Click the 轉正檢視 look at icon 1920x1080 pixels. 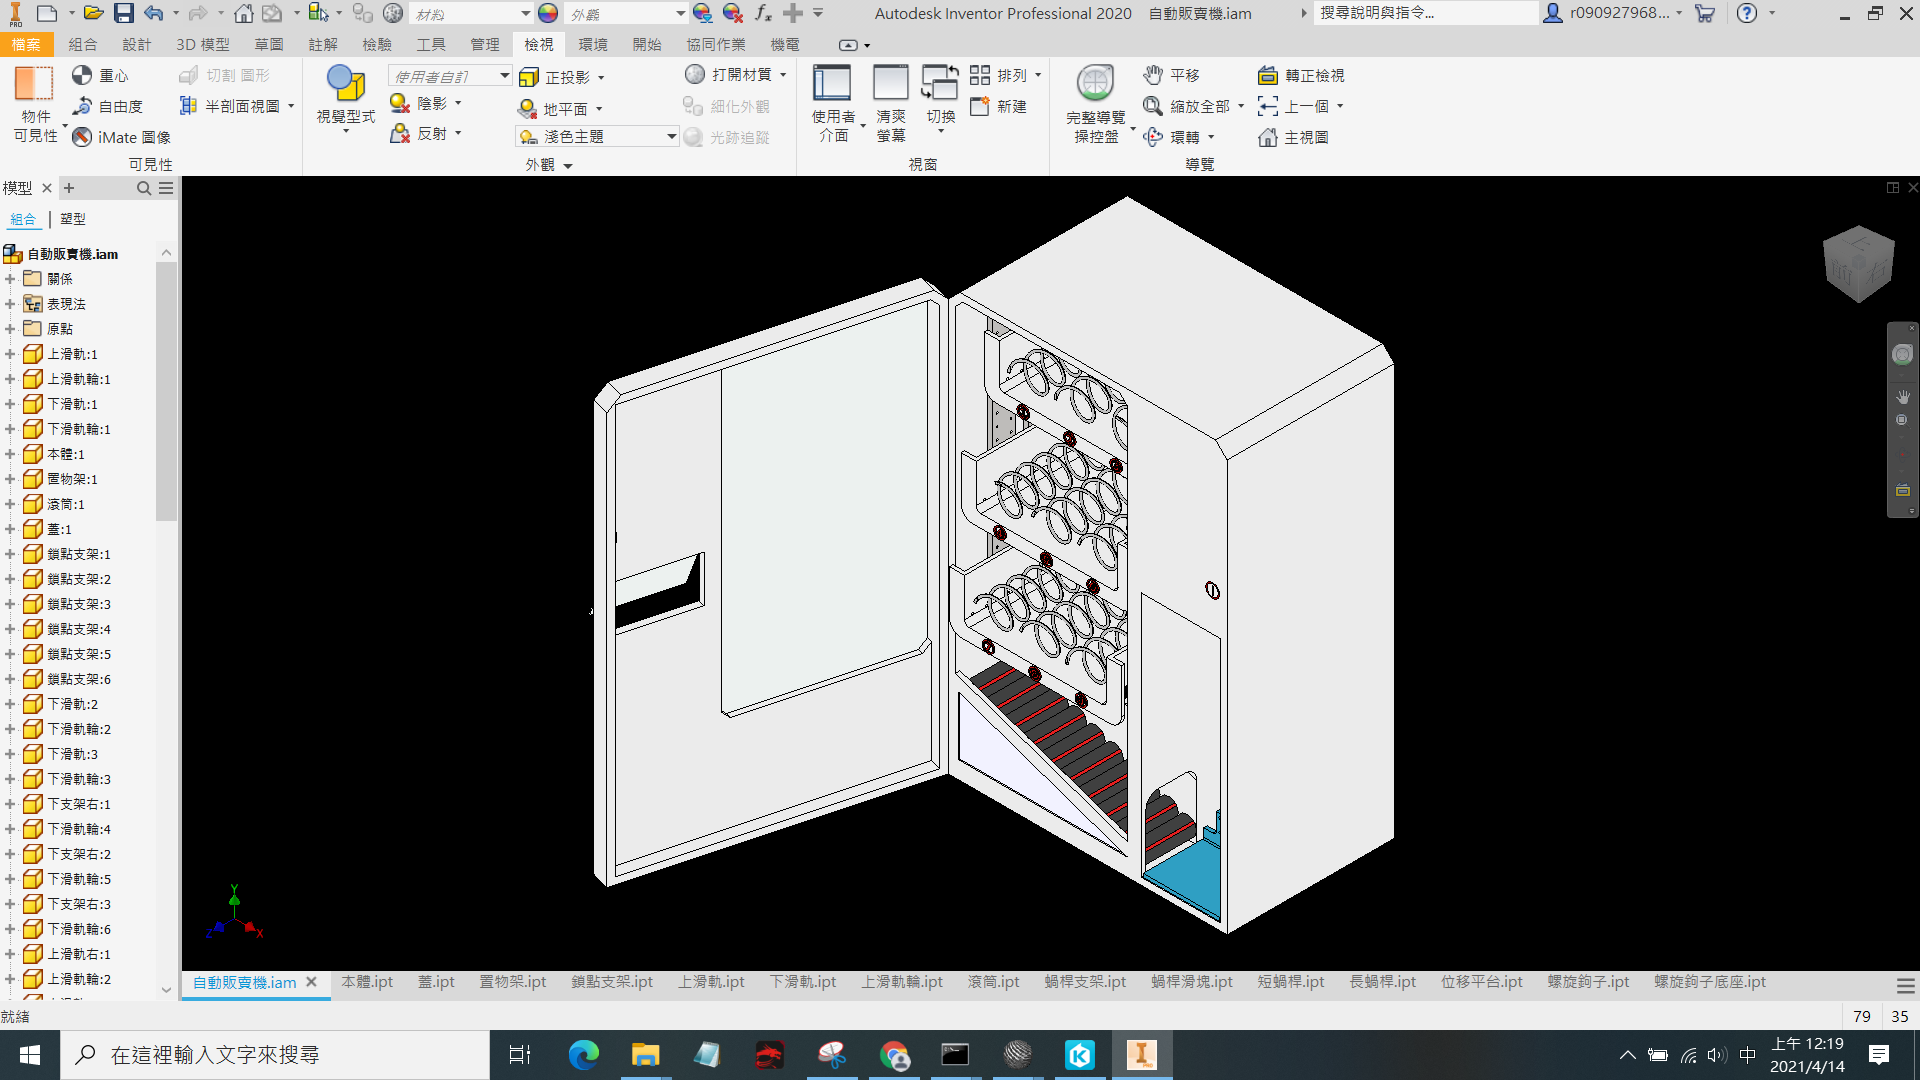(1268, 75)
